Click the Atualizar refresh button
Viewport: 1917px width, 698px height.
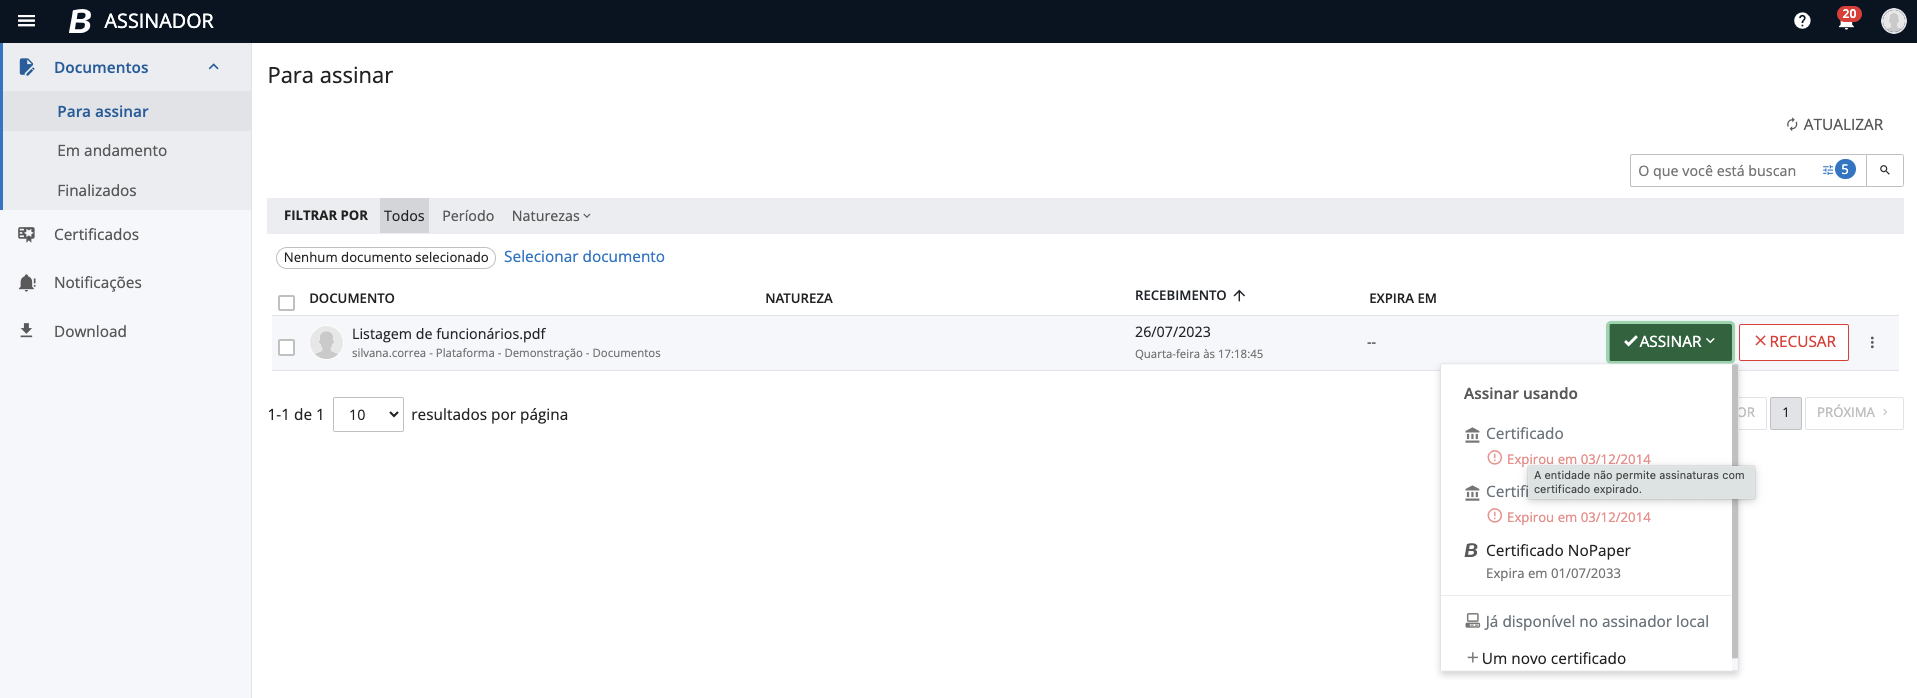click(x=1834, y=125)
